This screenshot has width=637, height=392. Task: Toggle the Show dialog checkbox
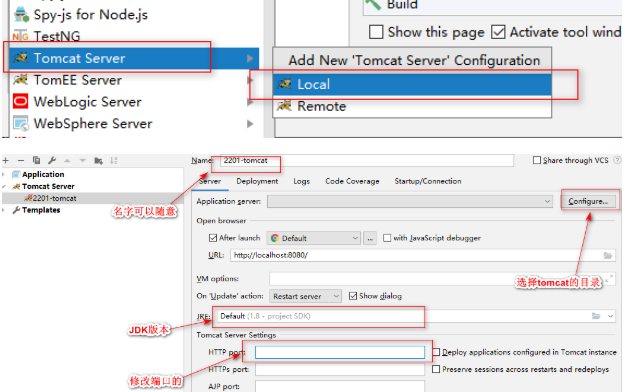353,296
